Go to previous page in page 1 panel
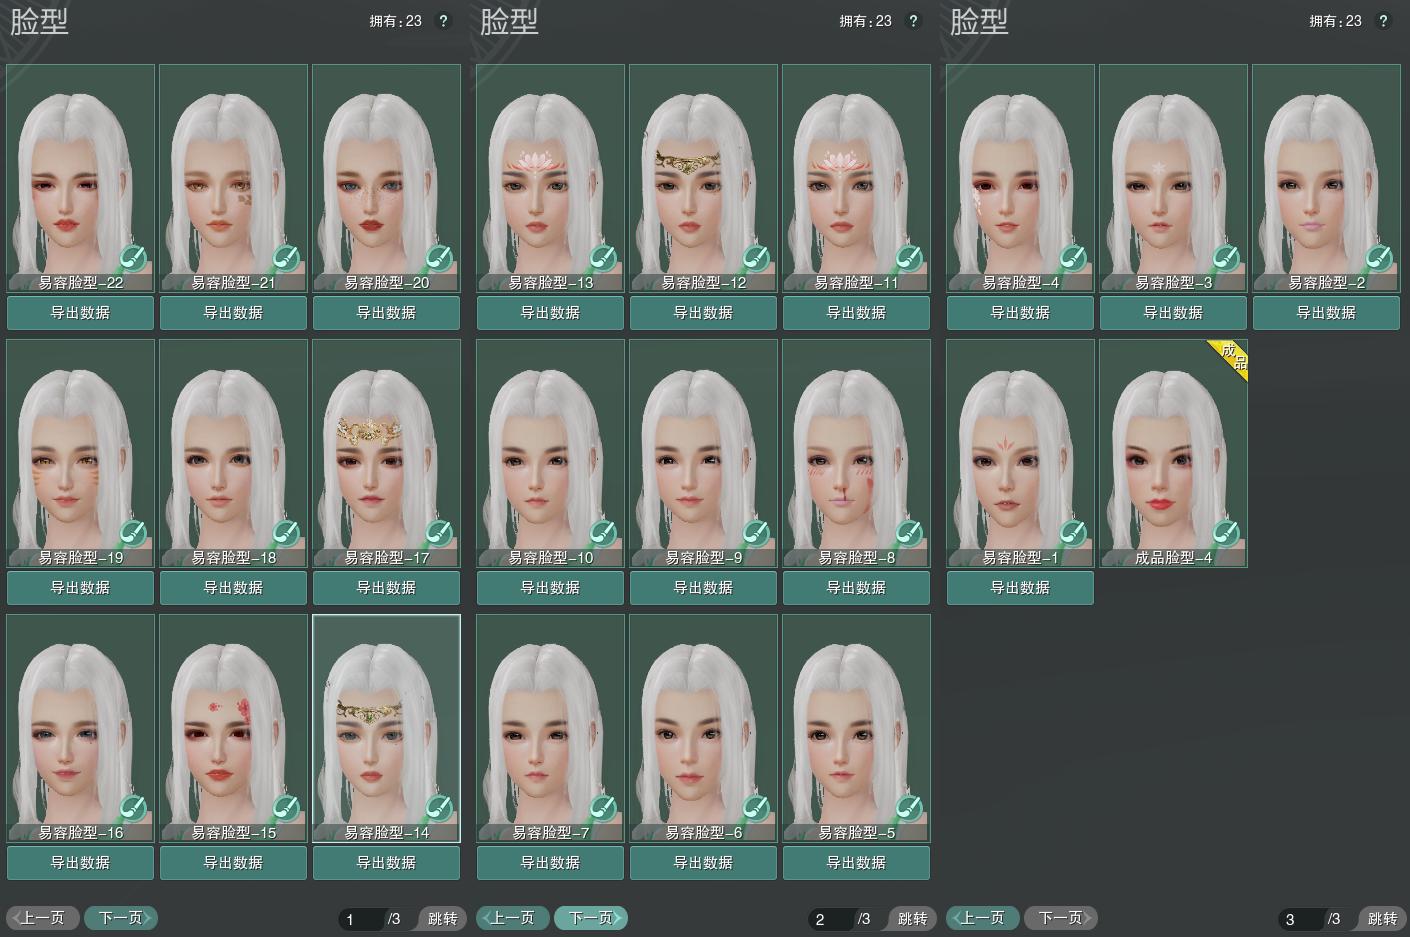 43,918
